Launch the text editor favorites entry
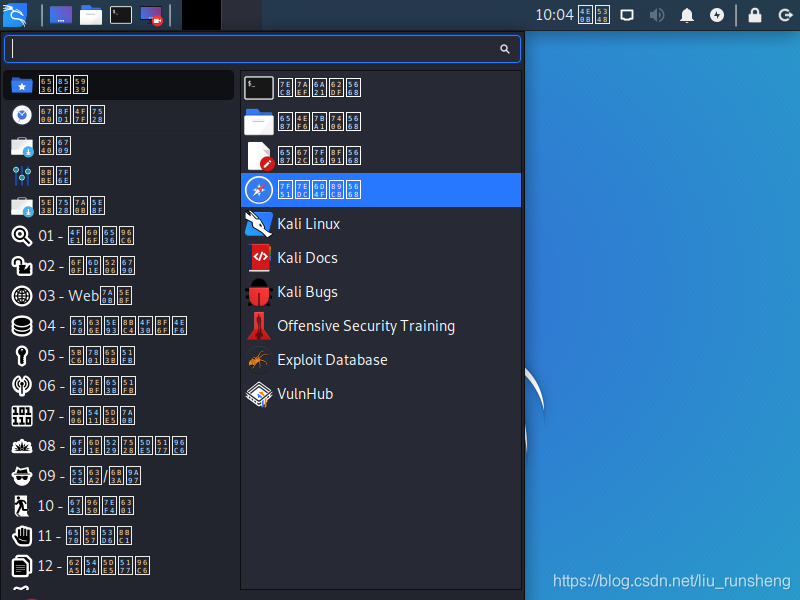The image size is (800, 600). (x=381, y=156)
